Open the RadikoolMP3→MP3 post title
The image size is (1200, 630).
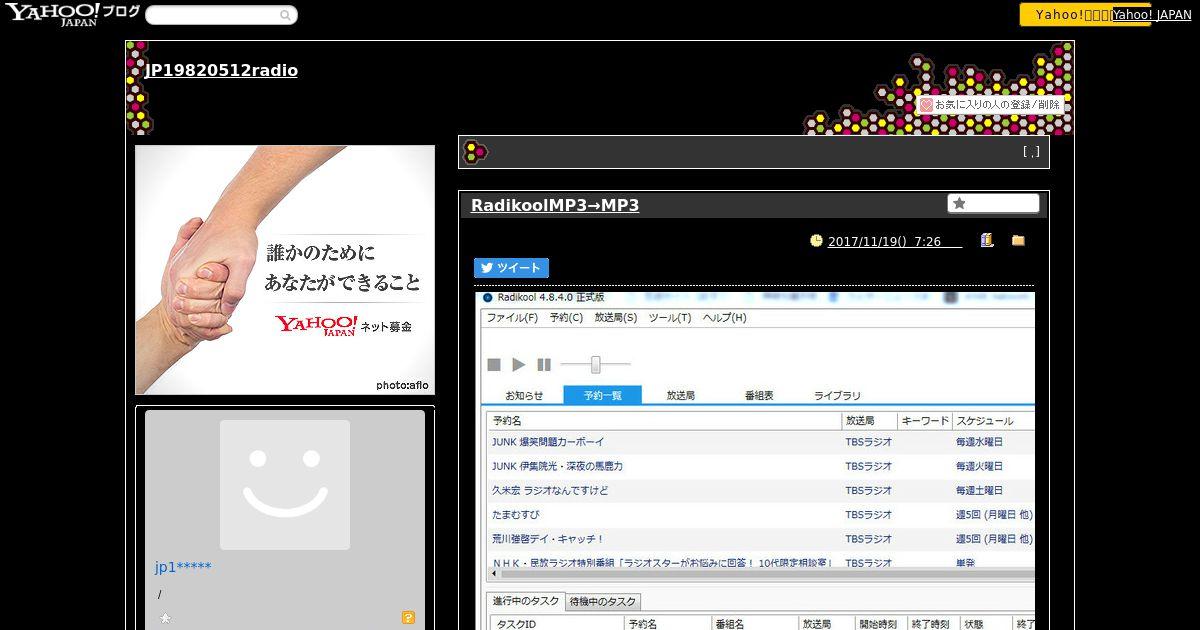click(555, 205)
